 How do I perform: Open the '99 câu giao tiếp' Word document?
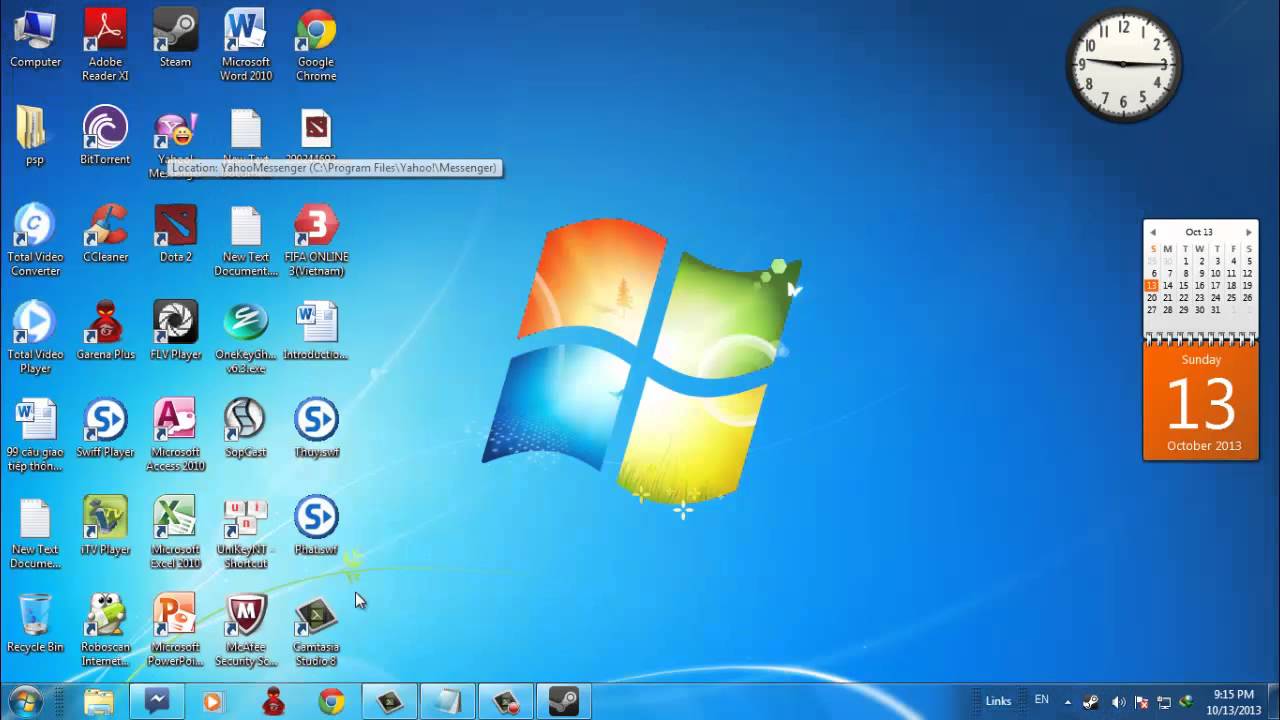click(35, 436)
